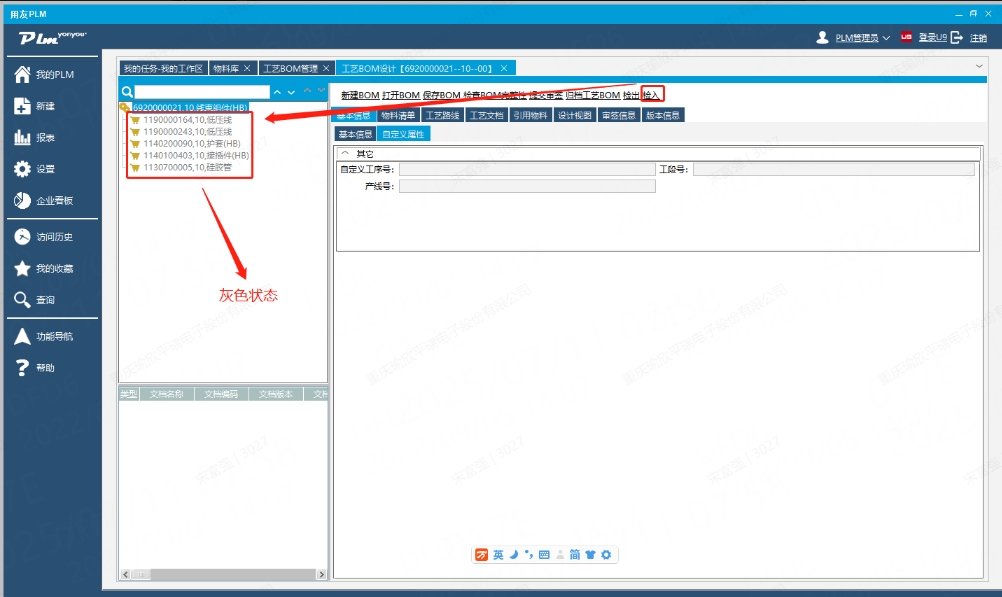Click the 自定义工序号 field
Viewport: 1002px width, 597px height.
[527, 169]
